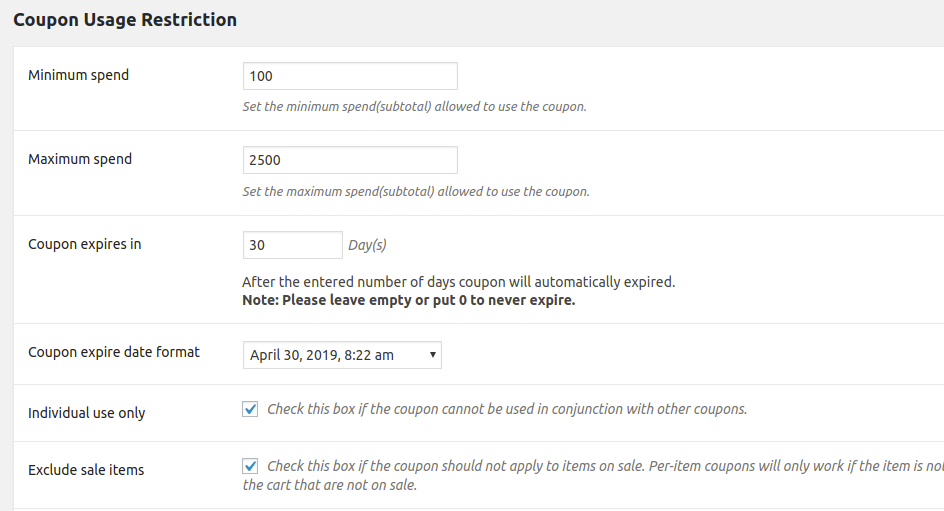Uncheck the Individual use only checkbox
The height and width of the screenshot is (511, 944).
point(250,409)
